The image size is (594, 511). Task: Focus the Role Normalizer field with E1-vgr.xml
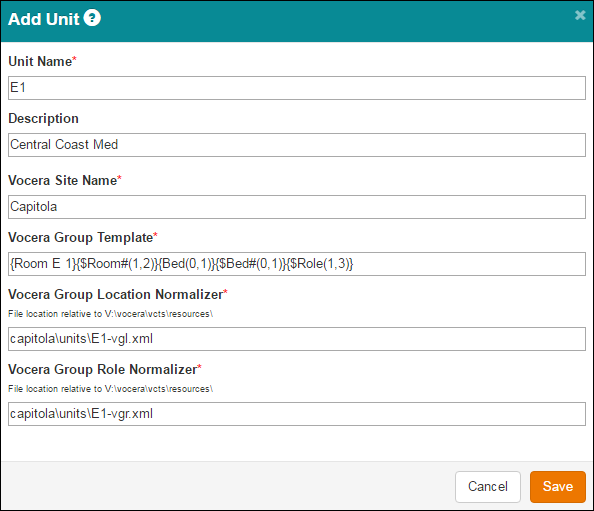coord(297,414)
